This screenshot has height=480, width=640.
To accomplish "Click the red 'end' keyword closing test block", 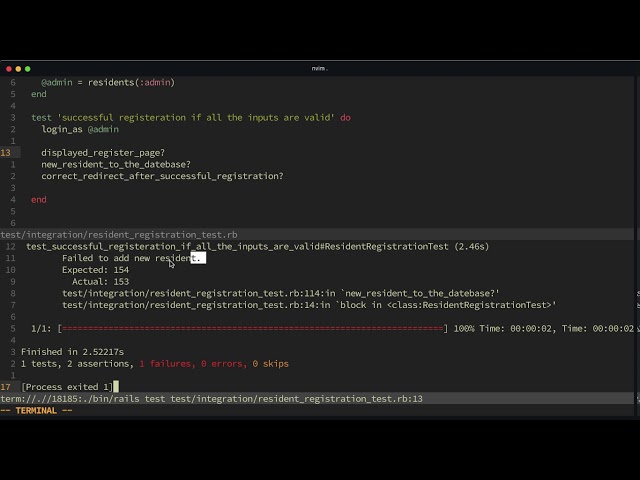I will [39, 200].
